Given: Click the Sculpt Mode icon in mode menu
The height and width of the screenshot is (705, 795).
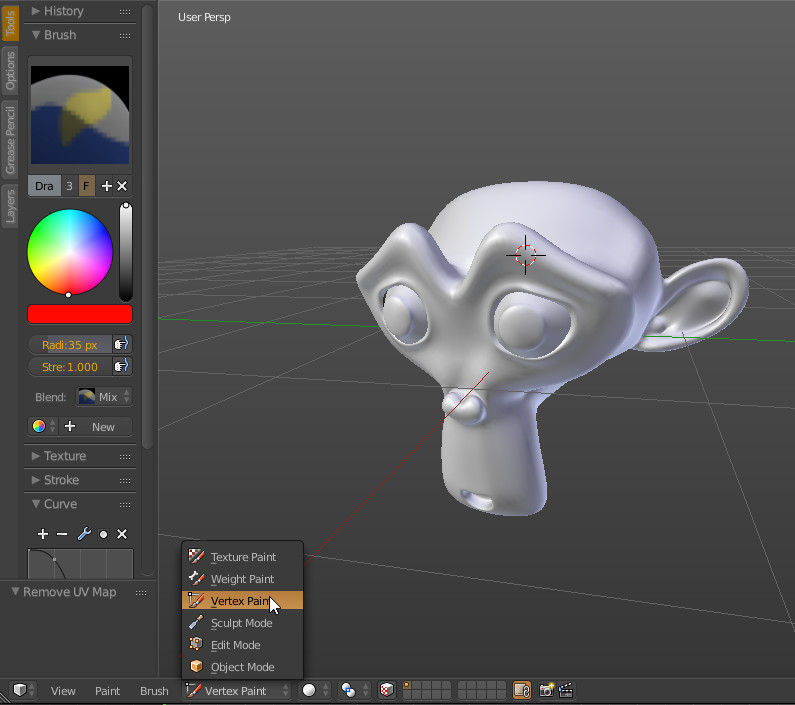Looking at the screenshot, I should [196, 622].
